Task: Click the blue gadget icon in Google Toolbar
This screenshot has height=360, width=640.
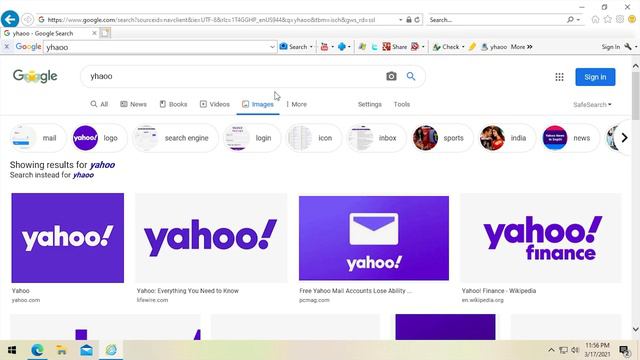Action: 342,47
